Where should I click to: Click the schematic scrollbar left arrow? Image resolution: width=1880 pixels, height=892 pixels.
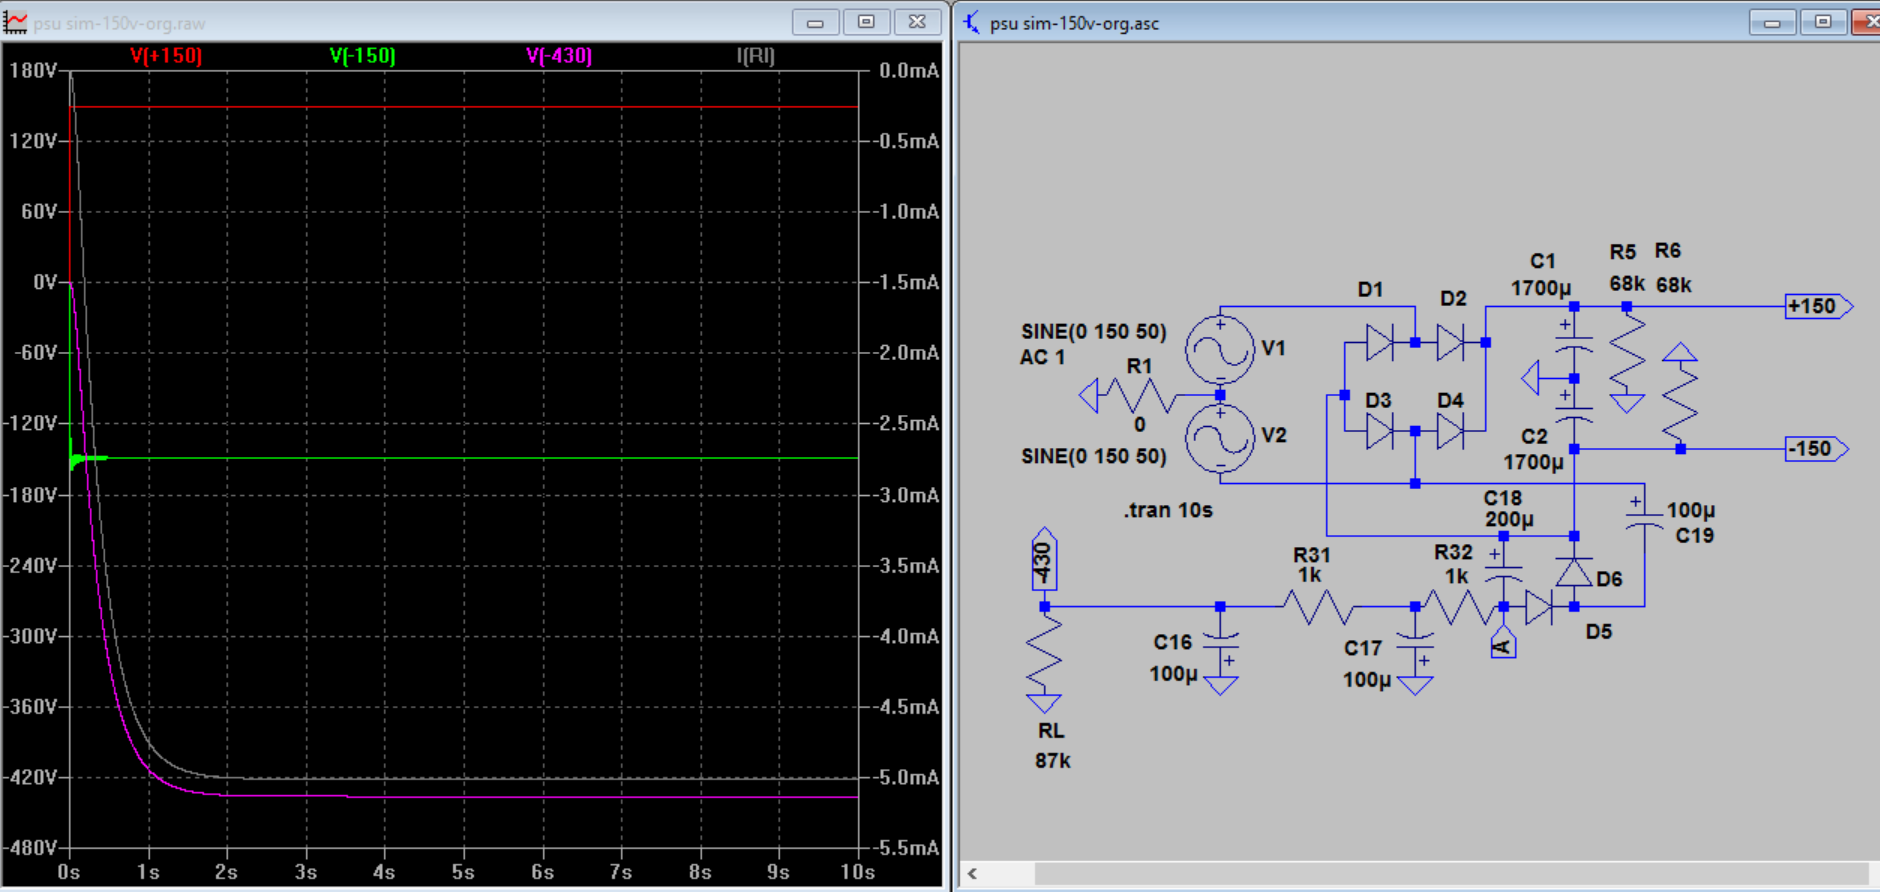(x=972, y=874)
